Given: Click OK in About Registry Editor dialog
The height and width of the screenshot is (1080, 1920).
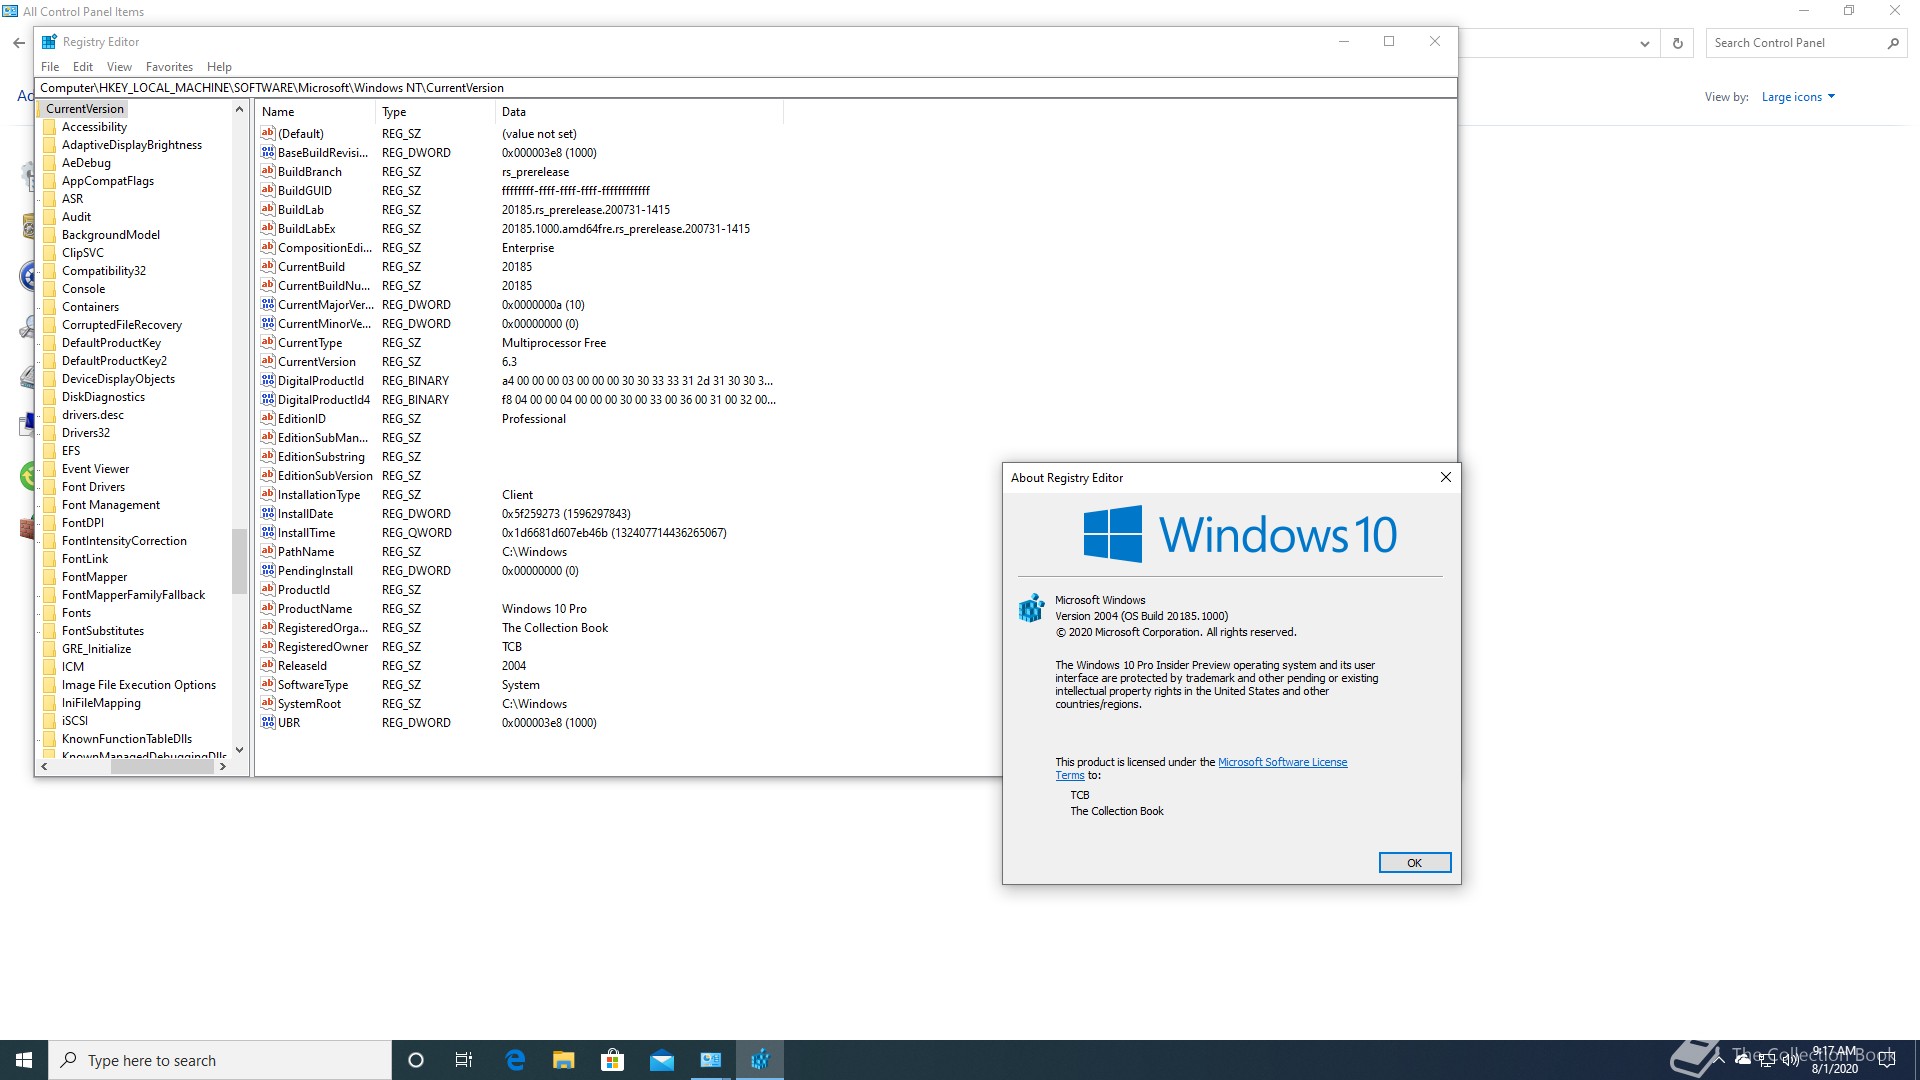Looking at the screenshot, I should (x=1414, y=863).
